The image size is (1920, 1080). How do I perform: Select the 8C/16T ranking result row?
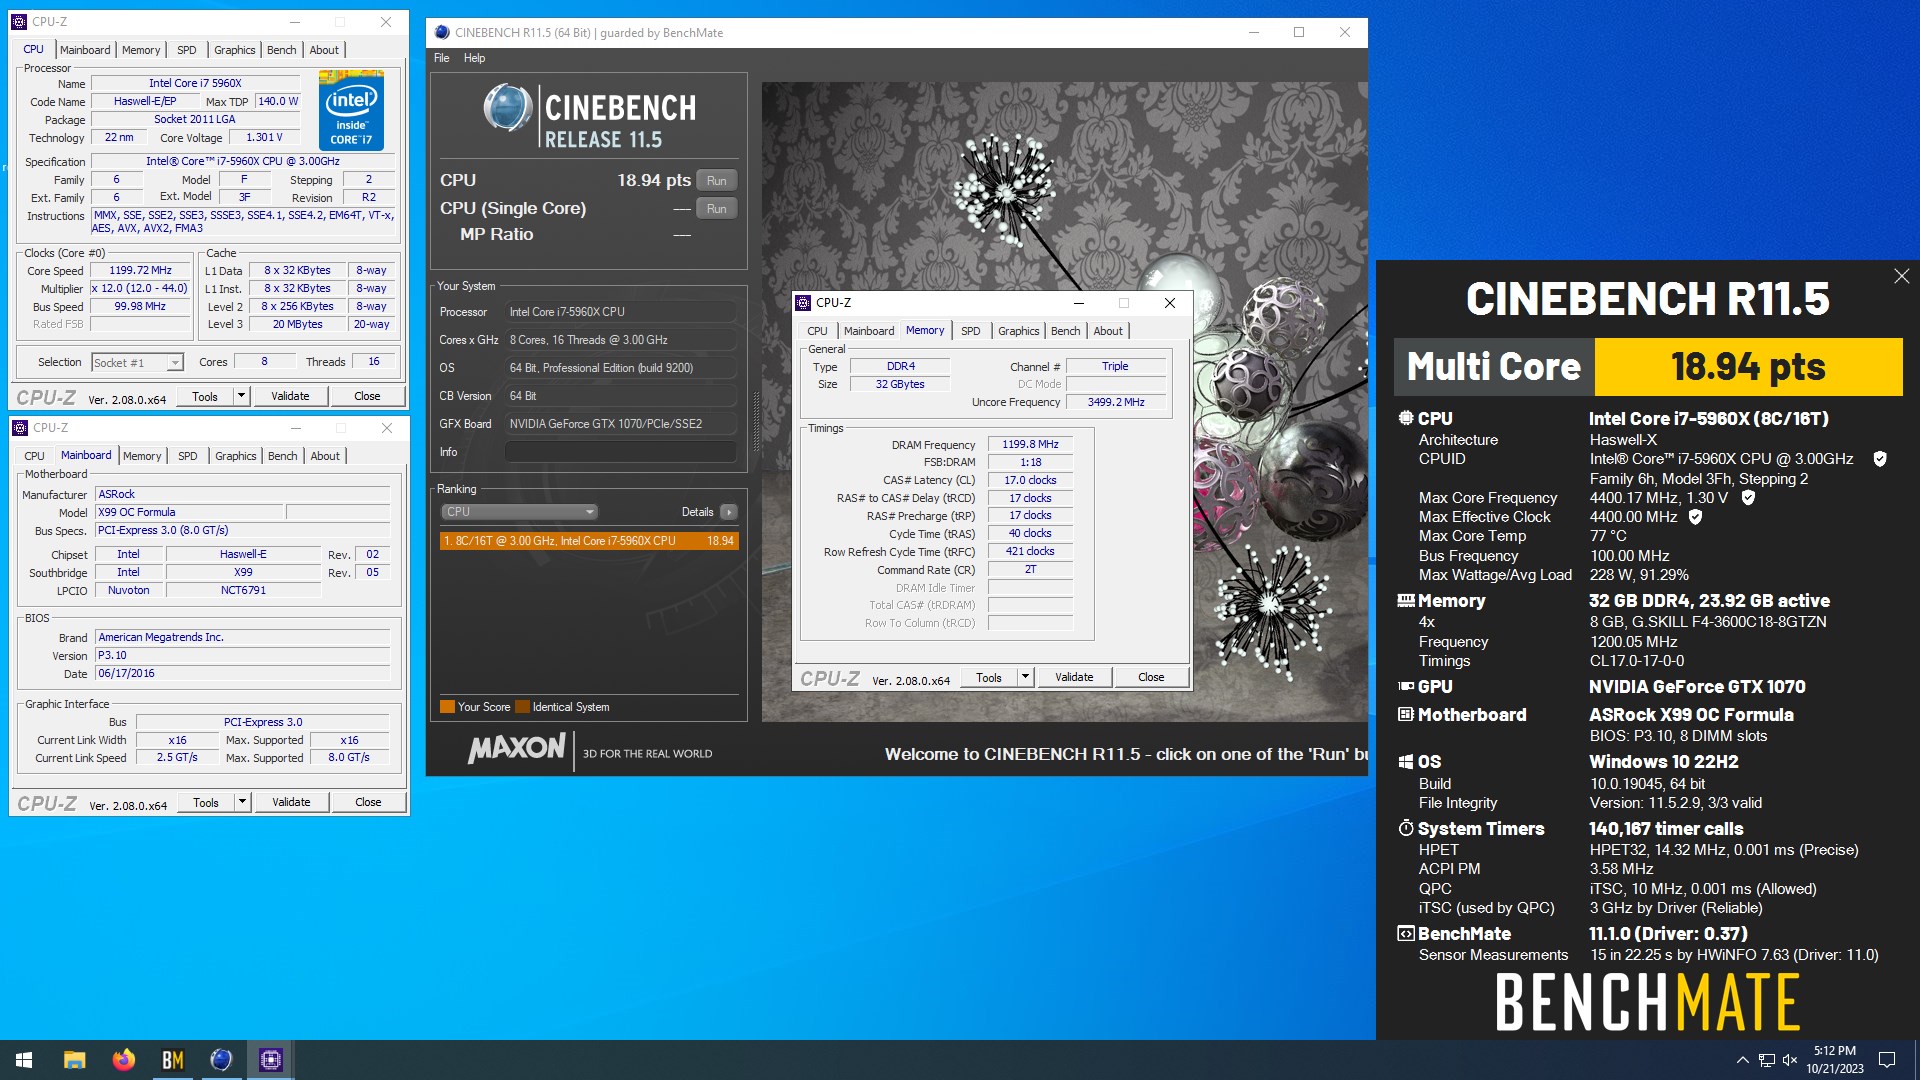coord(589,541)
